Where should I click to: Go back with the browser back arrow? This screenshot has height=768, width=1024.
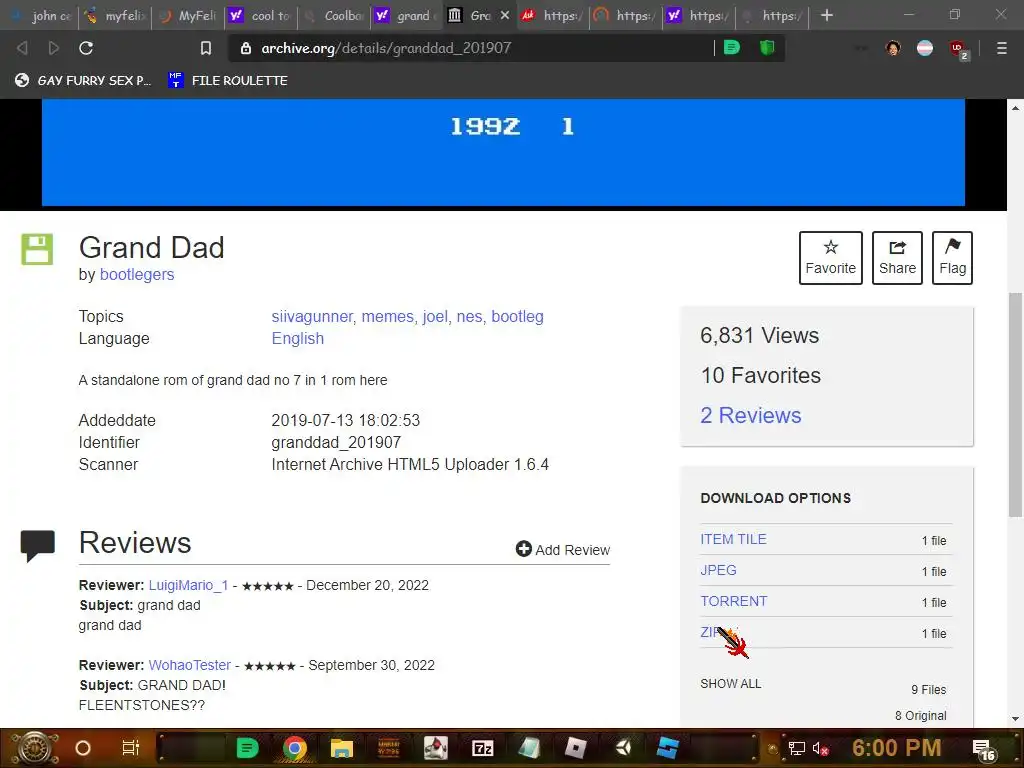point(22,48)
